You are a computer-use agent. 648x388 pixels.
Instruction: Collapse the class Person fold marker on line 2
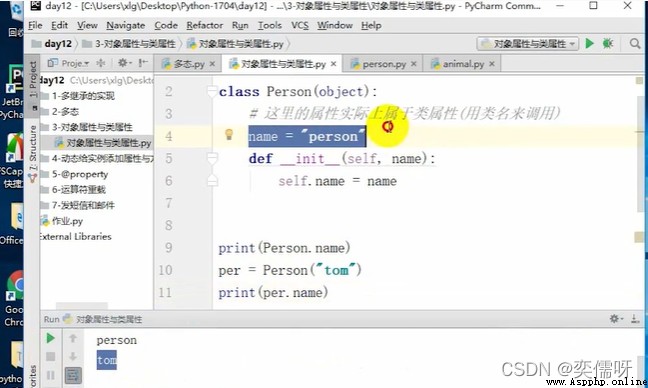pyautogui.click(x=212, y=91)
